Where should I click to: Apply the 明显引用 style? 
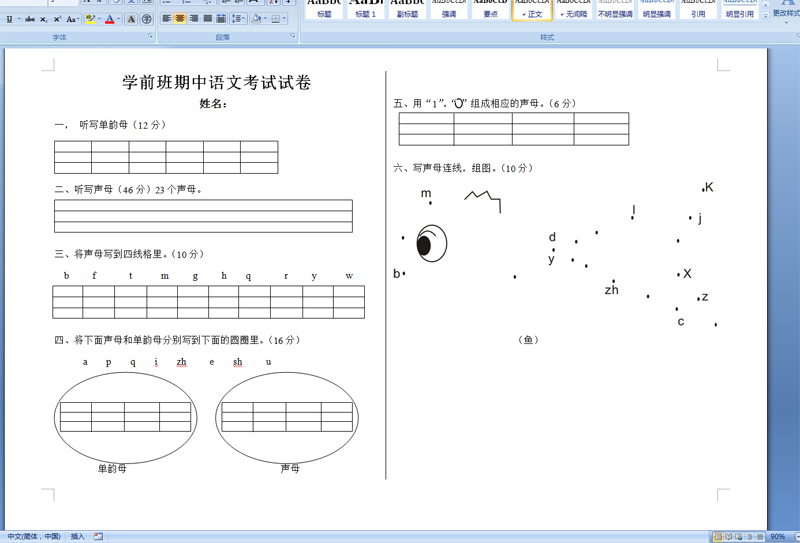point(740,9)
